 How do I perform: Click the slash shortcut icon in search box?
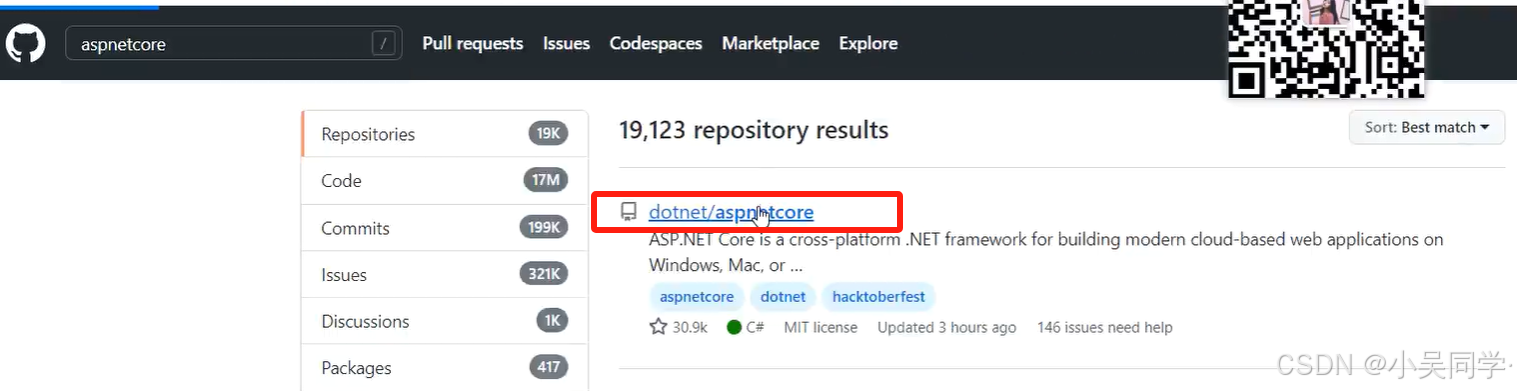[x=382, y=43]
